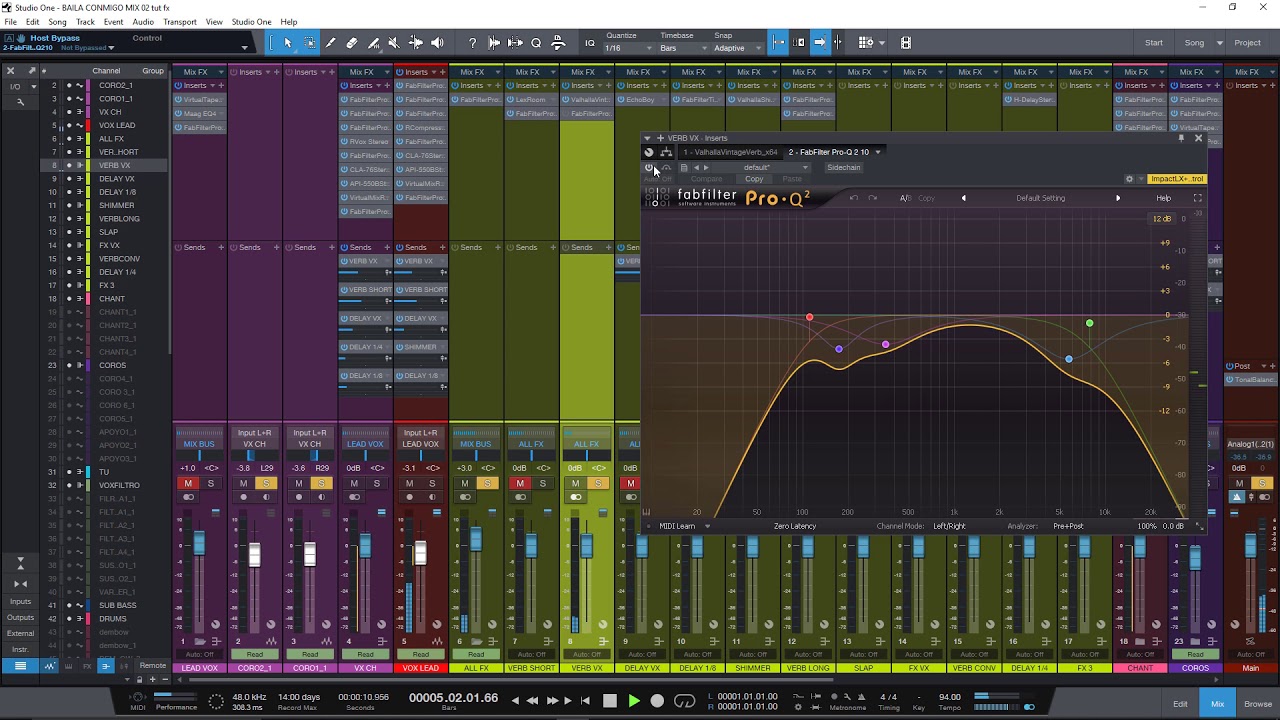1280x720 pixels.
Task: Toggle Pro-Q 2 full screen mode
Action: coord(1198,198)
